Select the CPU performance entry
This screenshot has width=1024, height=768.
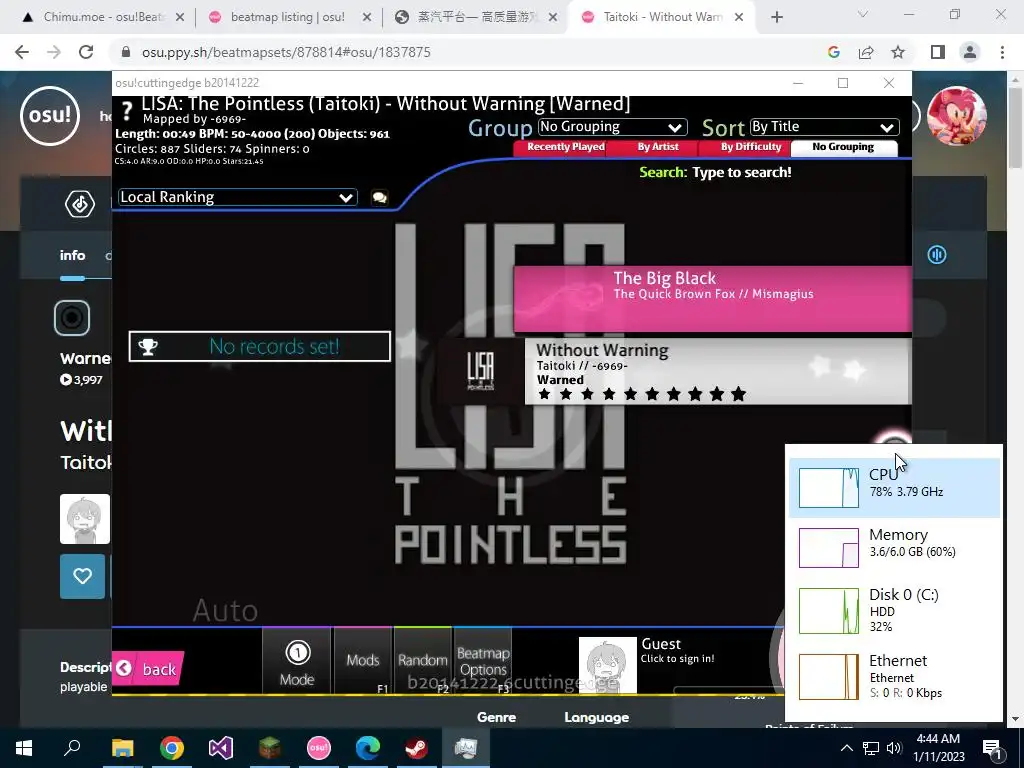point(894,487)
